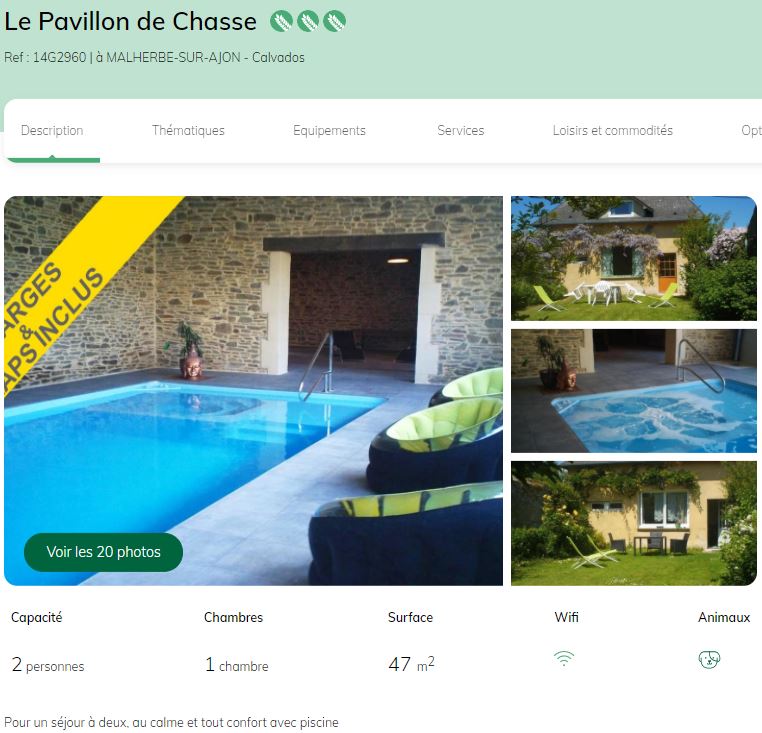
Task: Select the Loisirs et commodités tab
Action: coord(612,130)
